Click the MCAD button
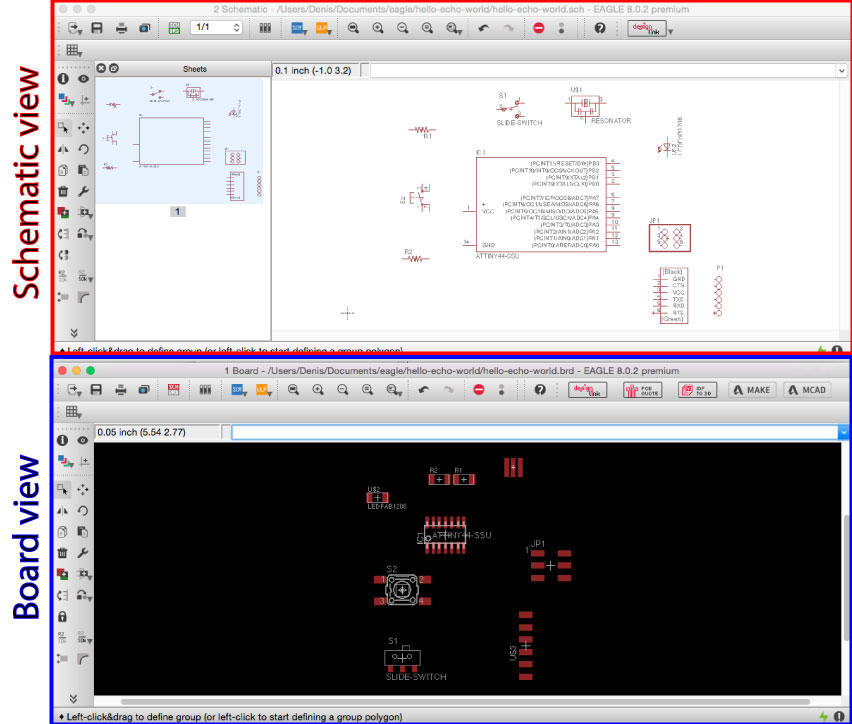The width and height of the screenshot is (852, 724). (x=807, y=390)
